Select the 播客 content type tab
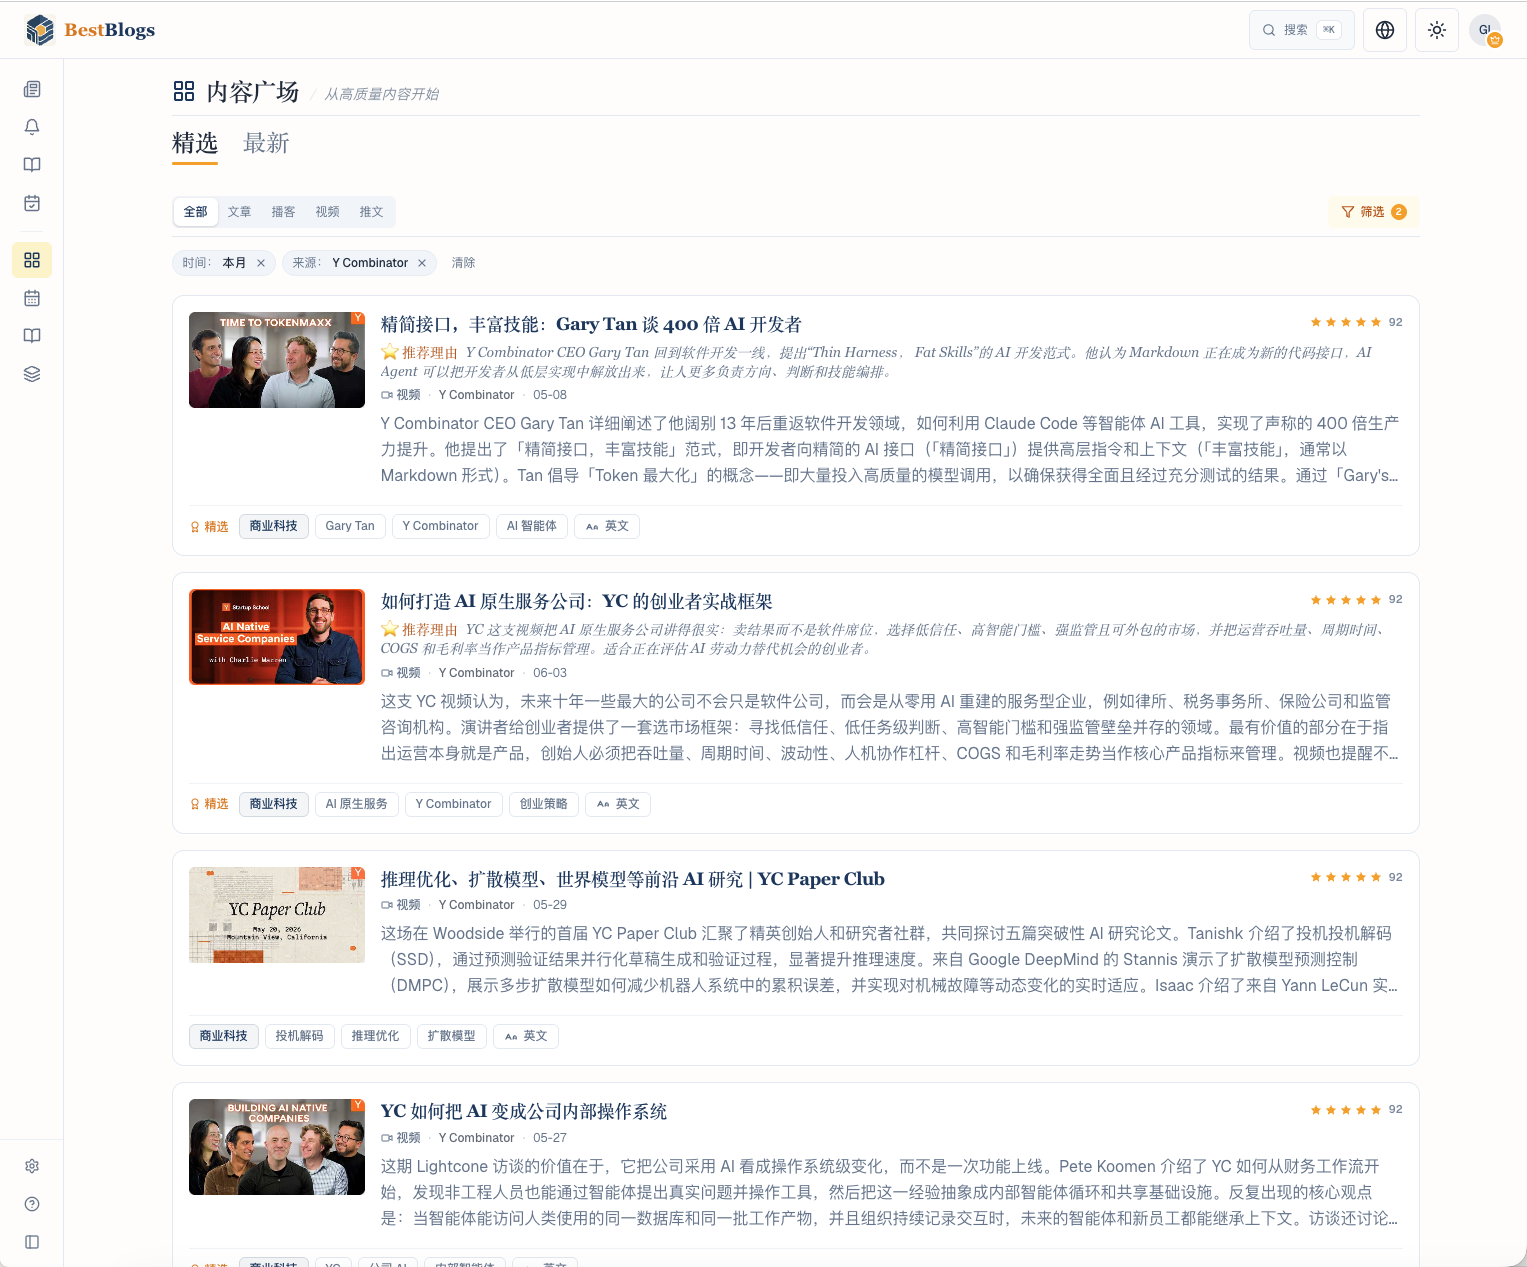 pyautogui.click(x=283, y=212)
